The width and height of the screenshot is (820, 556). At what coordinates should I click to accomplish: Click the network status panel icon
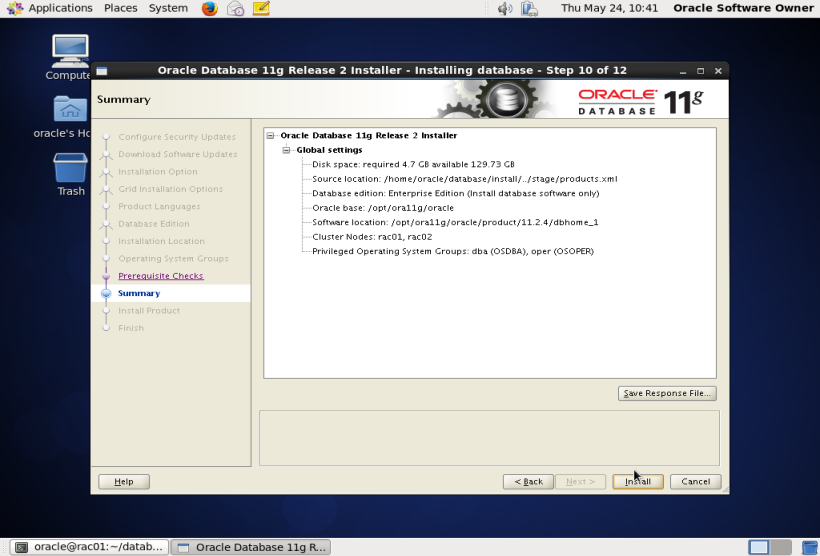click(529, 8)
